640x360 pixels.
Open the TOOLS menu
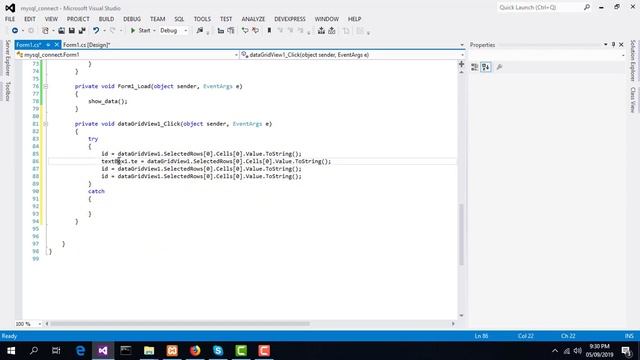click(202, 19)
